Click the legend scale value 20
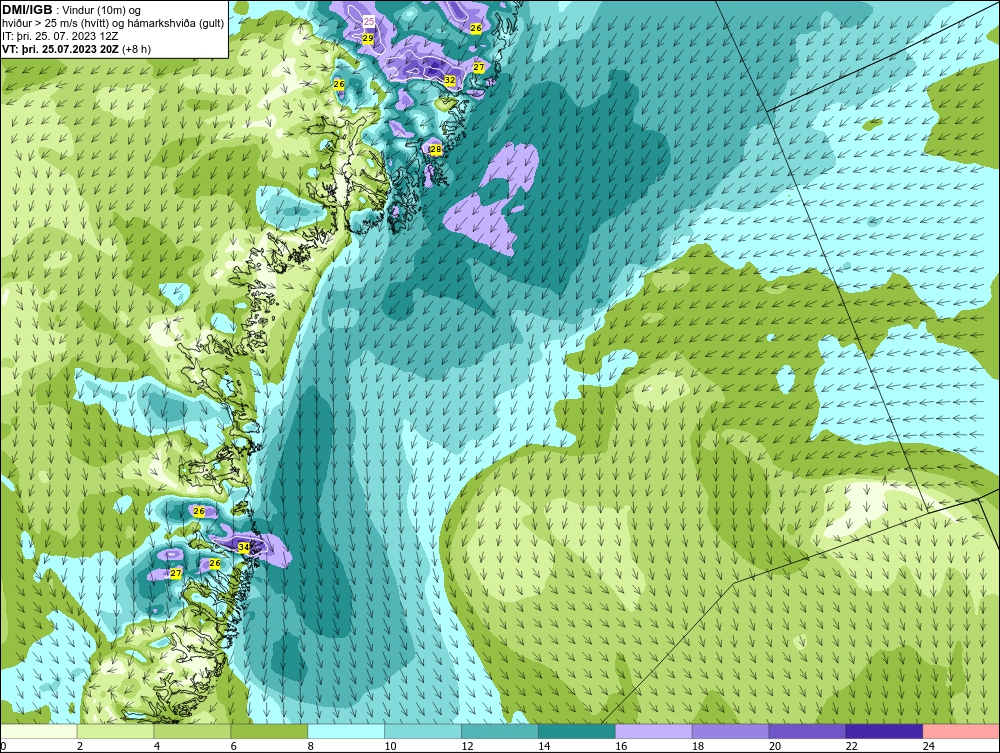1000x753 pixels. (775, 746)
